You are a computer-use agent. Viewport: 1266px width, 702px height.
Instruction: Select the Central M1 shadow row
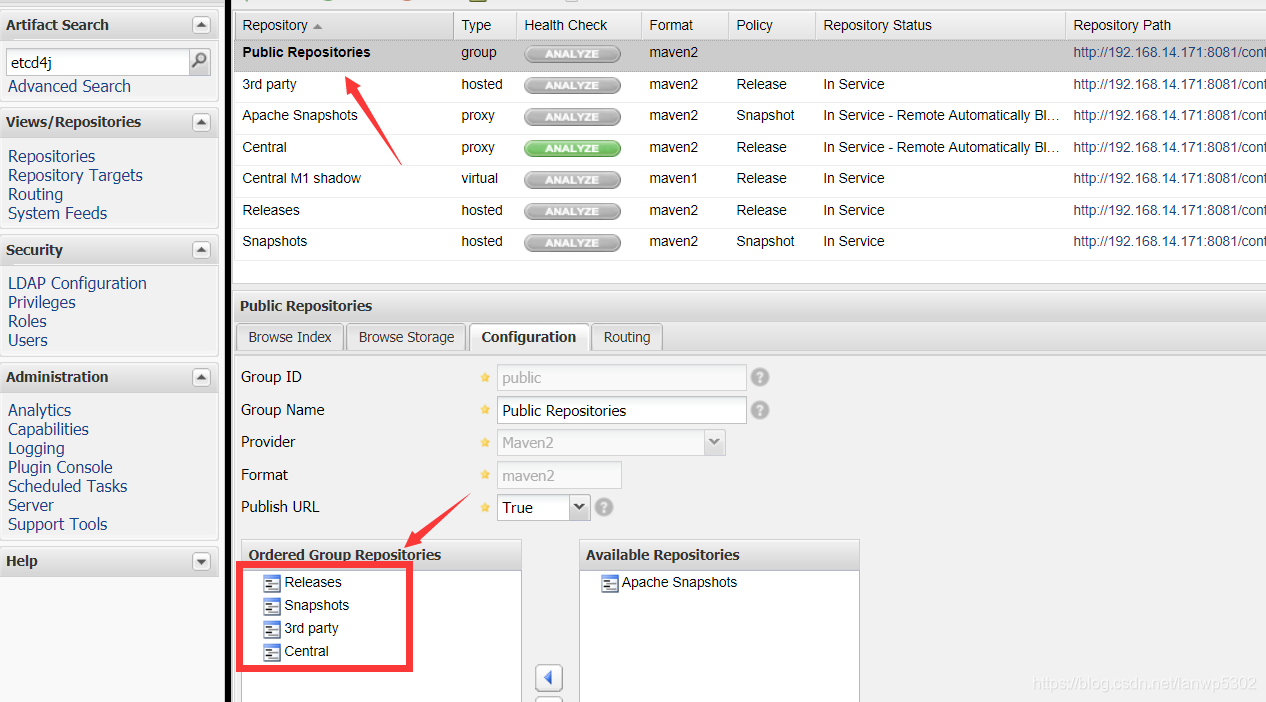coord(750,179)
